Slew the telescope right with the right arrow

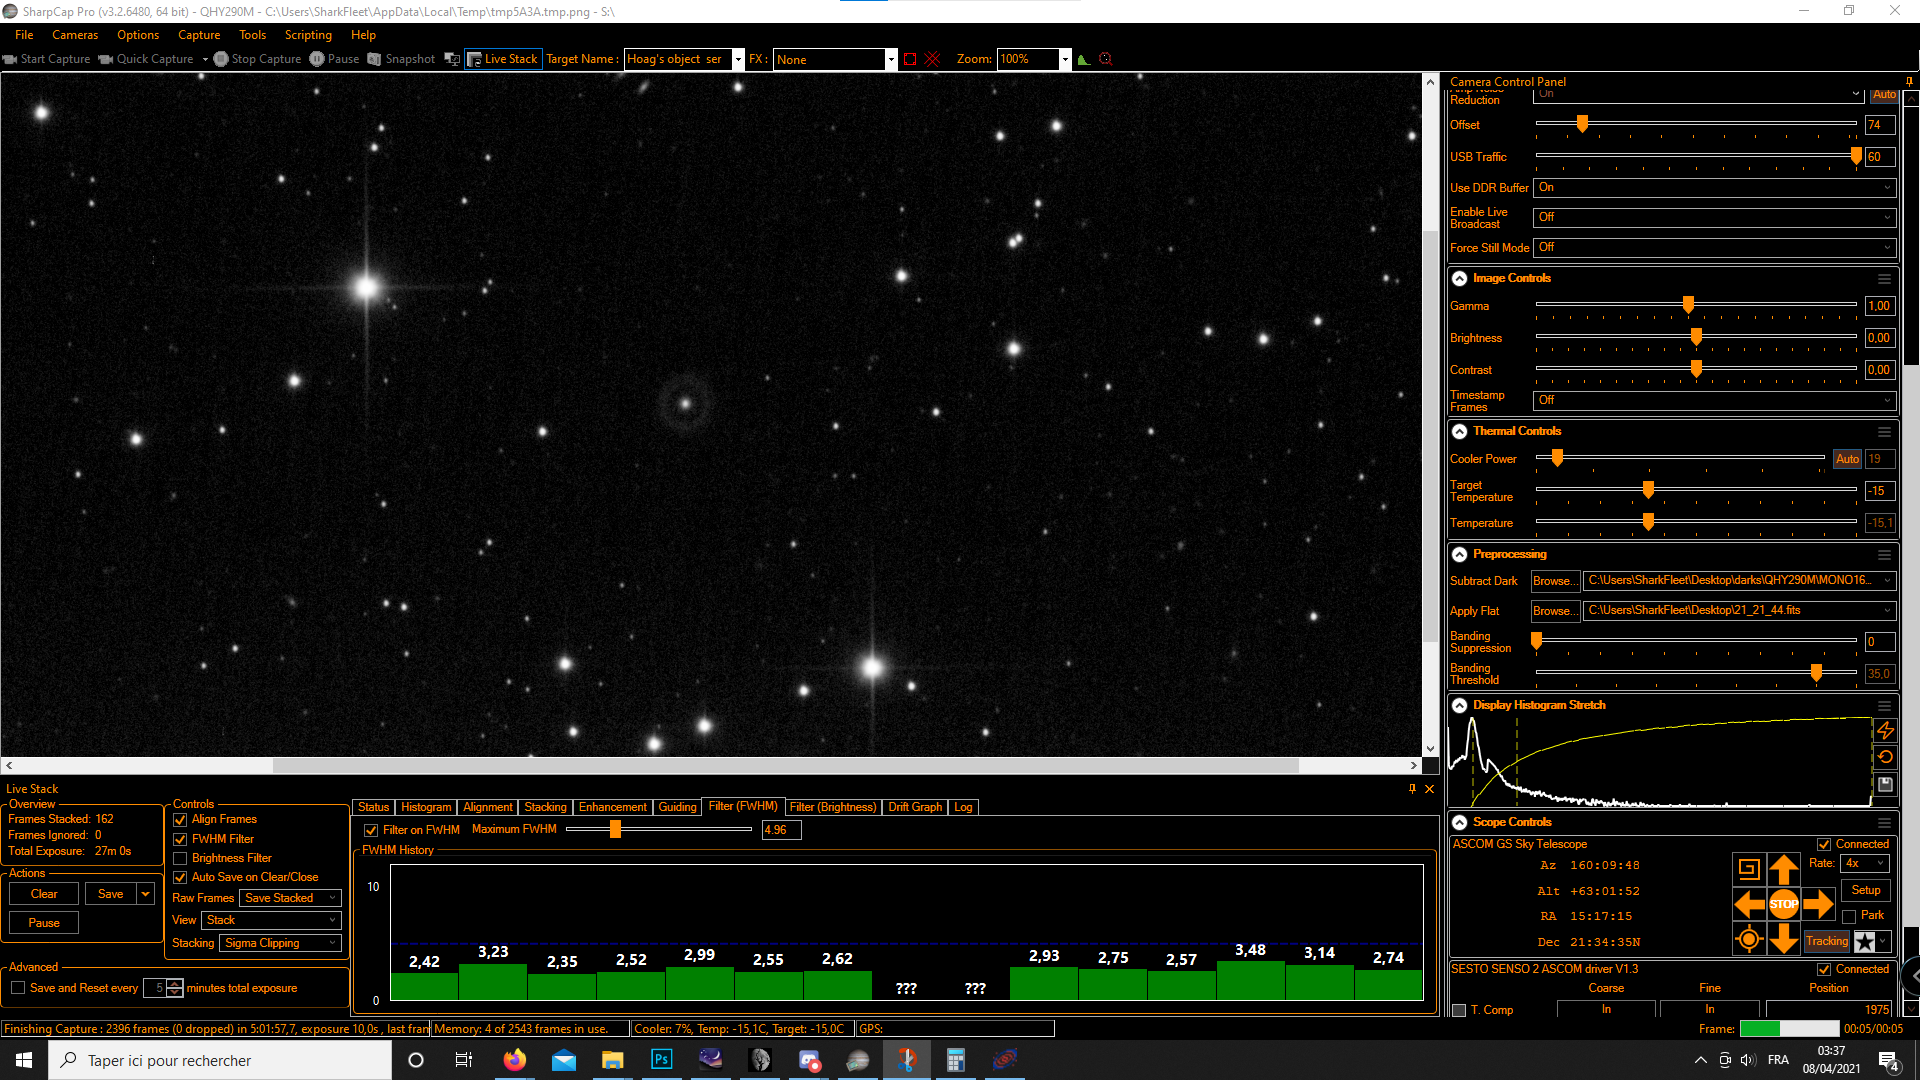[1818, 904]
